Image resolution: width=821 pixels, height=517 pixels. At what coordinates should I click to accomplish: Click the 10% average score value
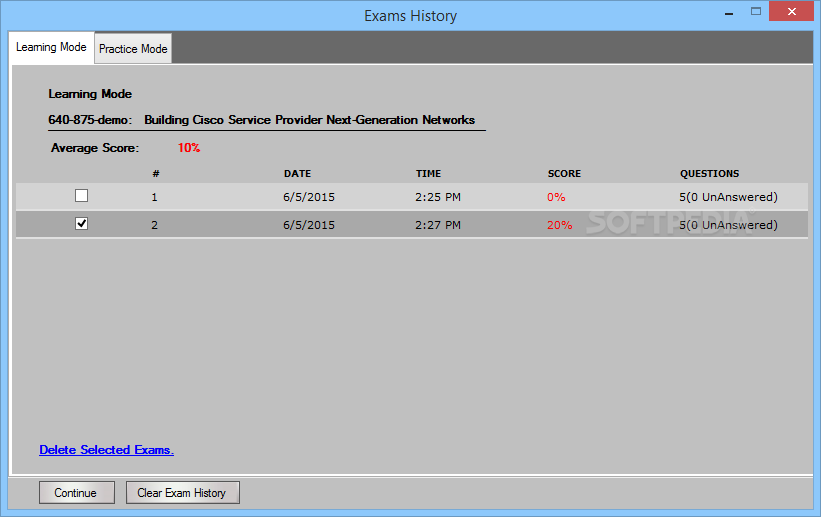[189, 148]
